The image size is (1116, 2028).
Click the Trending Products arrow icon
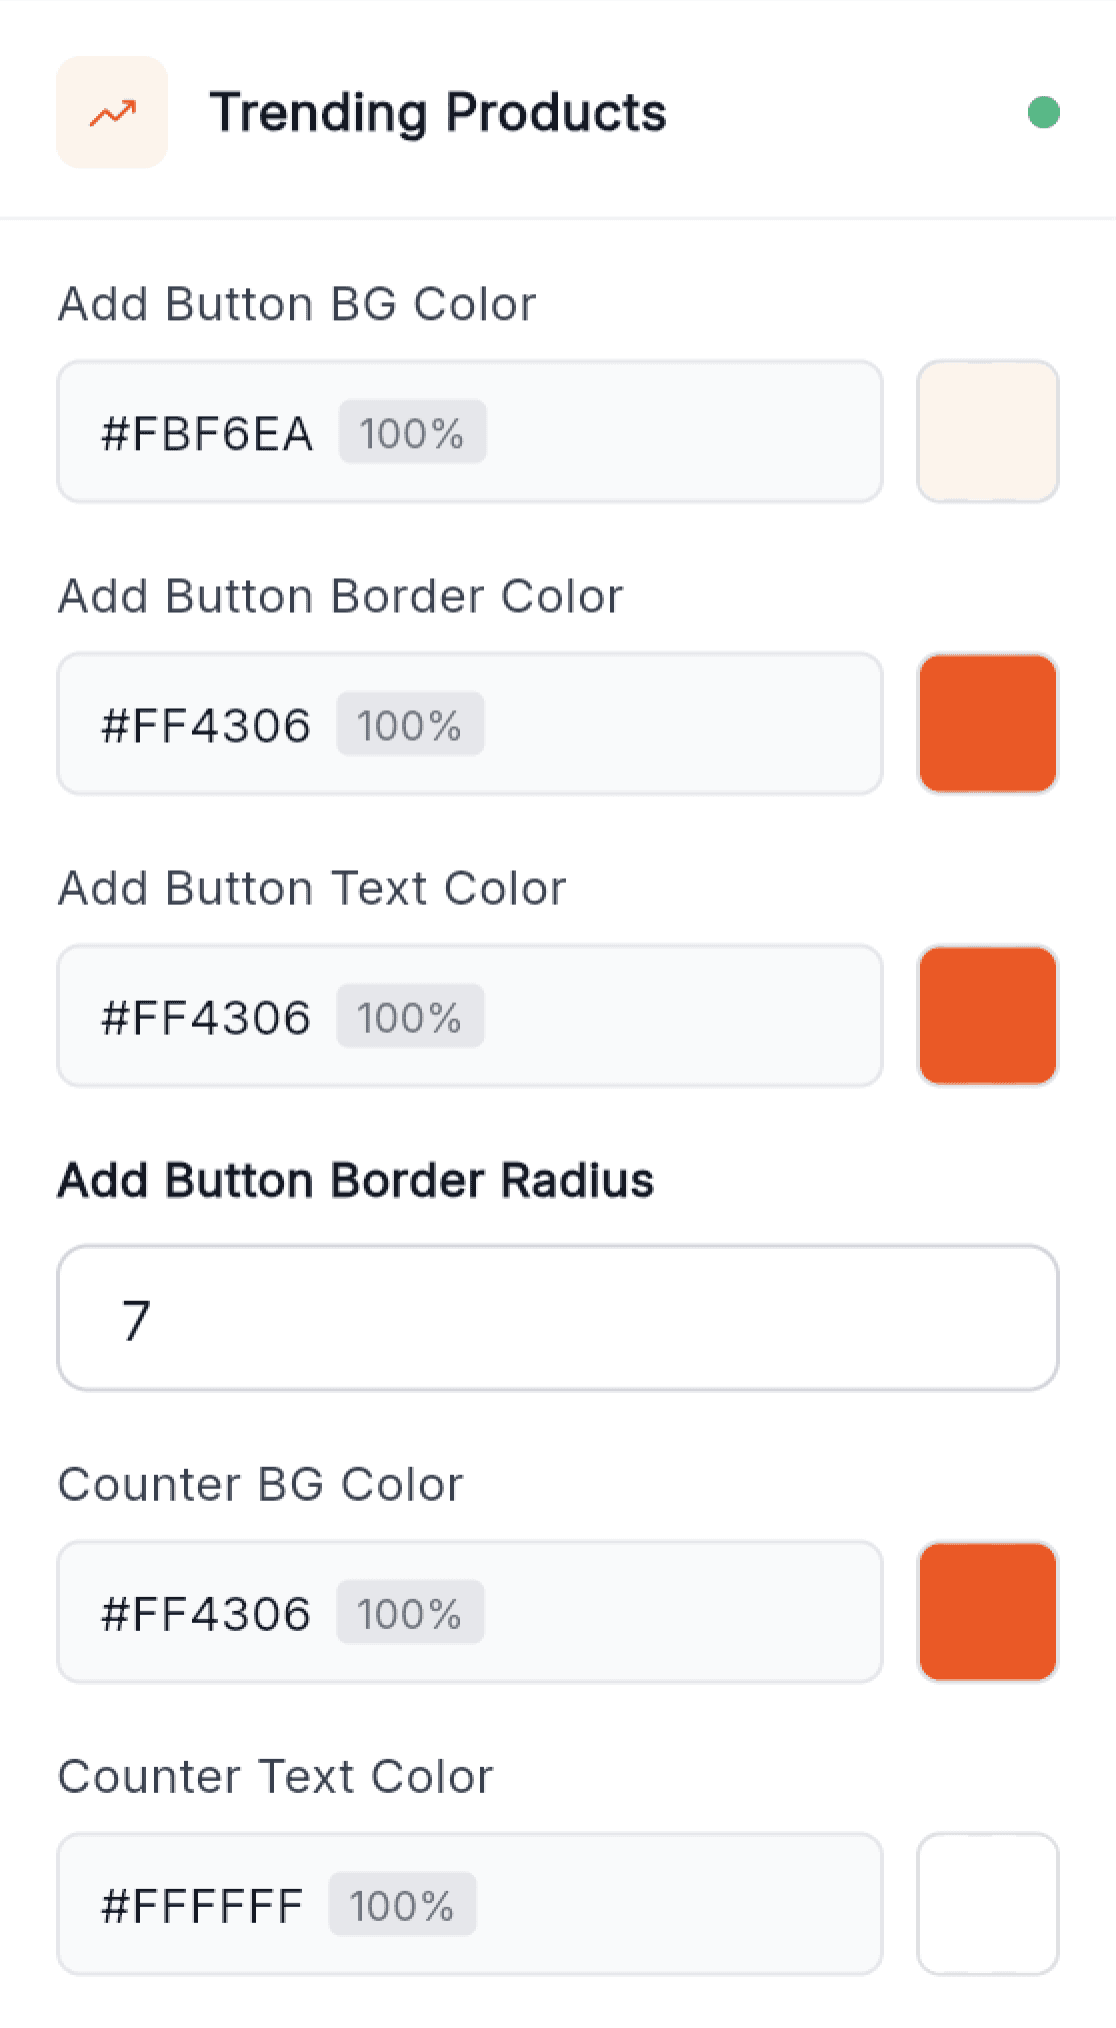point(112,112)
